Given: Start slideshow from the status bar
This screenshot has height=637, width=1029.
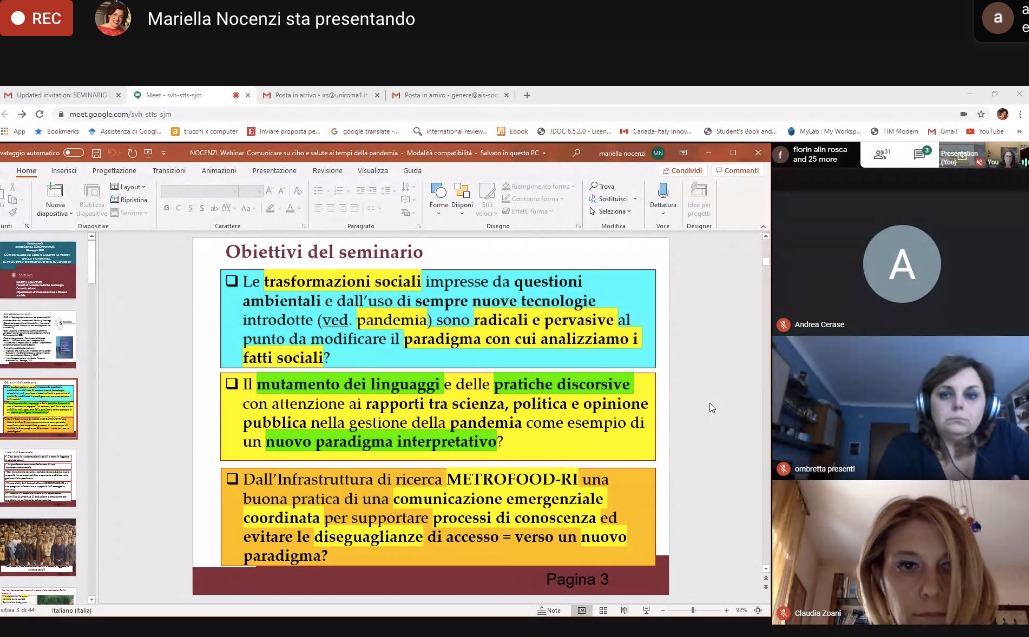Looking at the screenshot, I should click(x=646, y=611).
